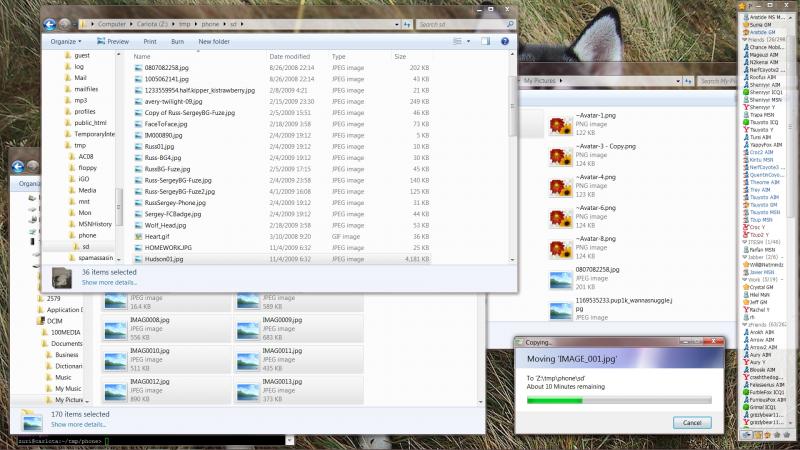Click the Back navigation arrow in the sd window

pyautogui.click(x=50, y=24)
